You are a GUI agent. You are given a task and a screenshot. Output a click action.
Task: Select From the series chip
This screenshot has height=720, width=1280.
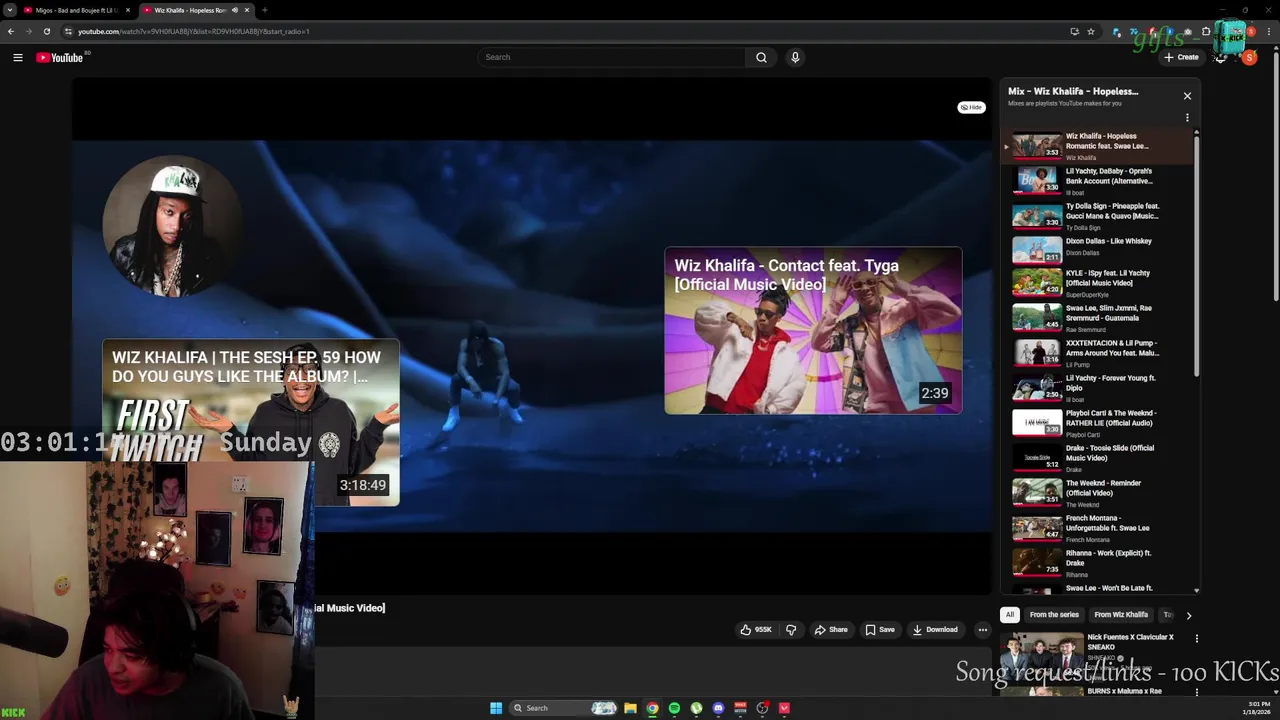(1054, 615)
